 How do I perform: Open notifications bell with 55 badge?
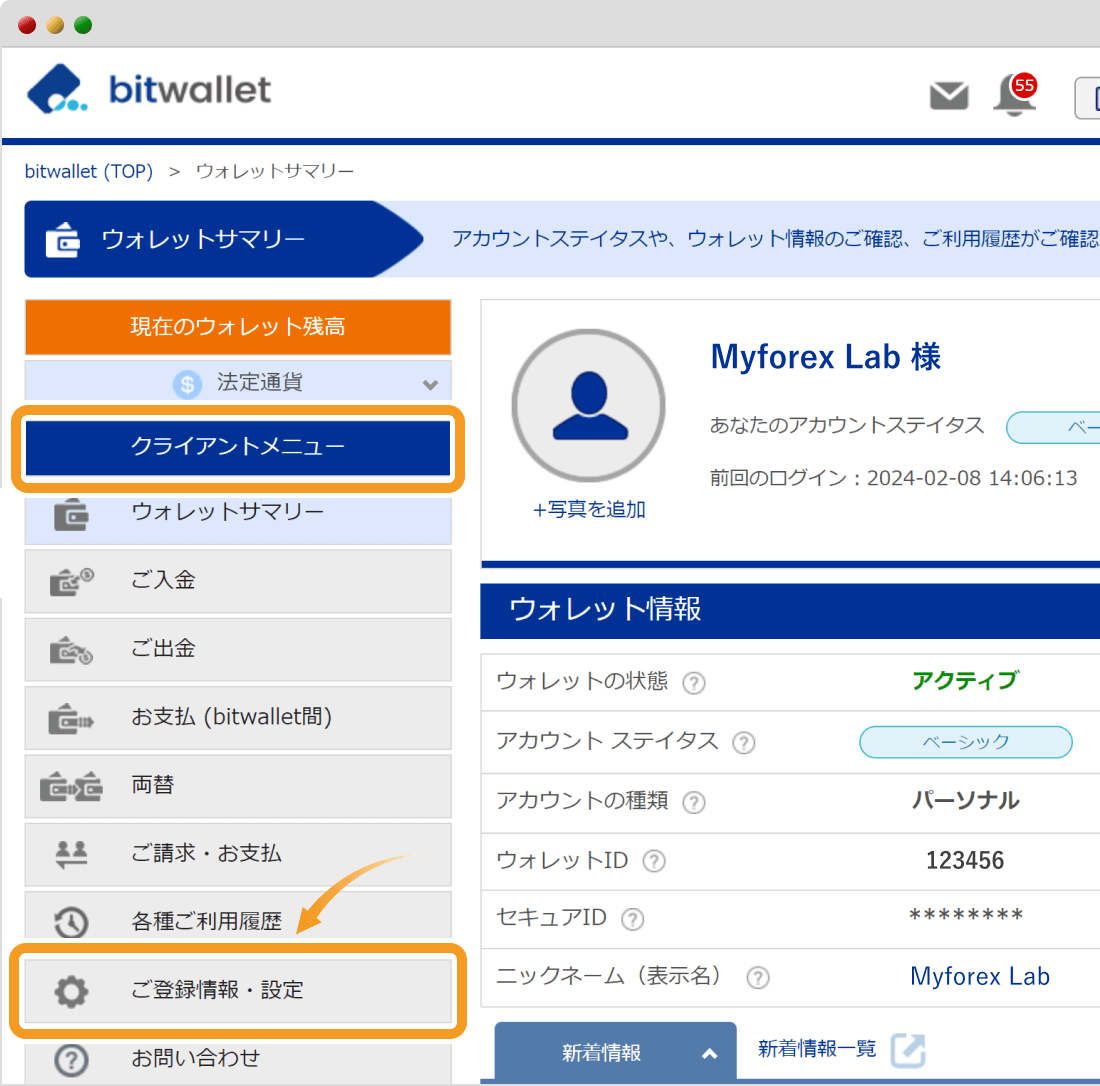tap(1014, 95)
